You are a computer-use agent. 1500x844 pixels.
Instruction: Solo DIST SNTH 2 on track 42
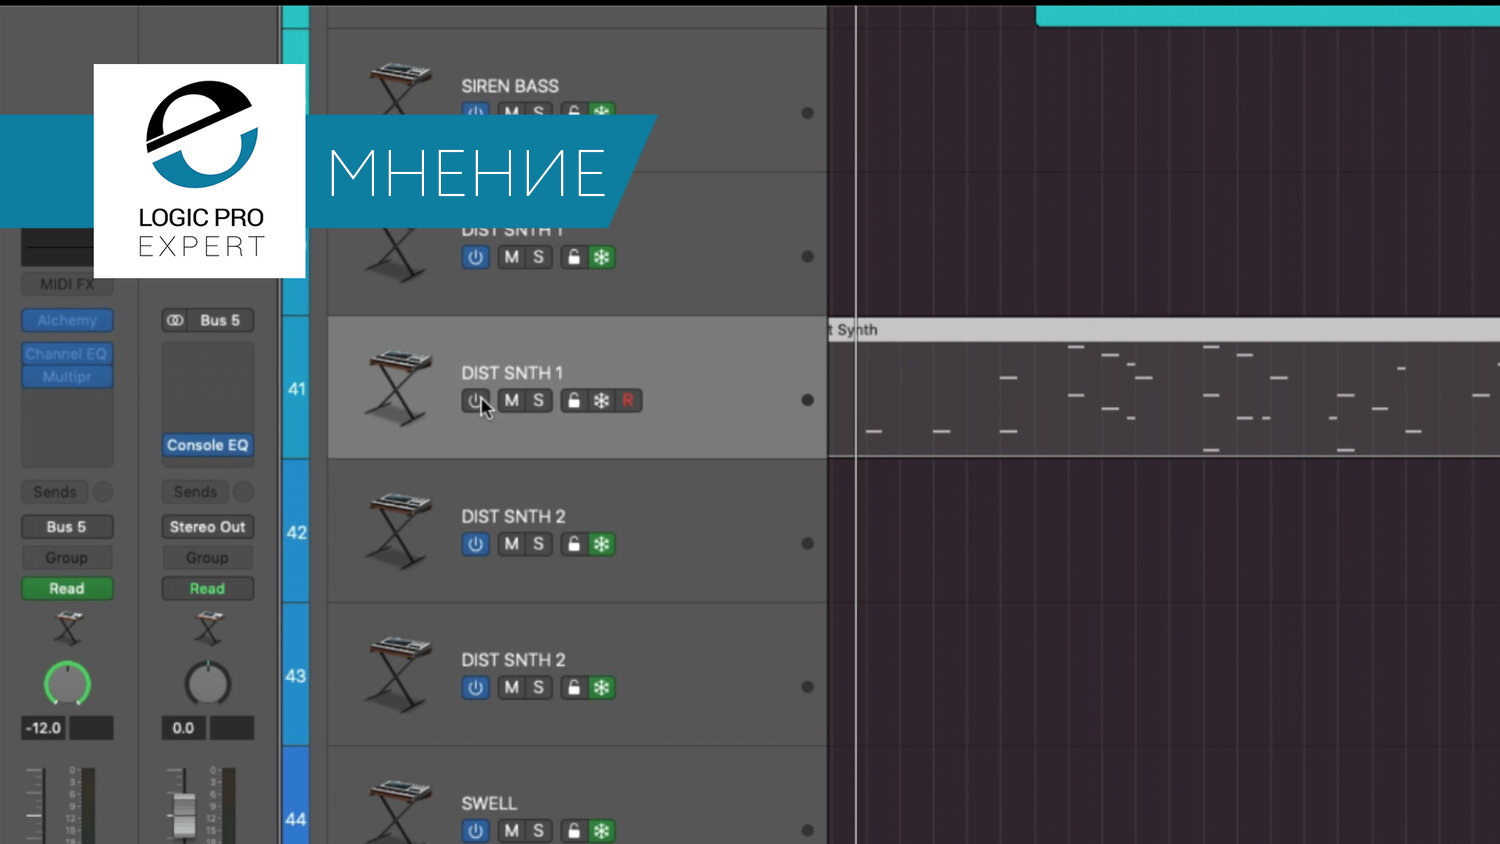pos(539,544)
